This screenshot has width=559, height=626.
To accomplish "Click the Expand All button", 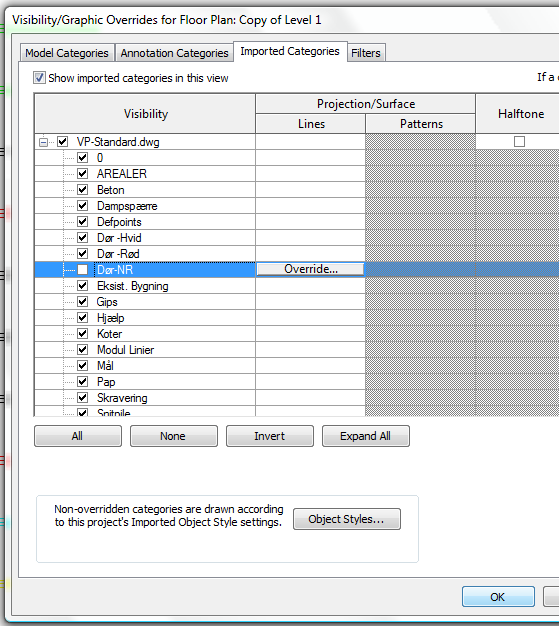I will coord(366,436).
